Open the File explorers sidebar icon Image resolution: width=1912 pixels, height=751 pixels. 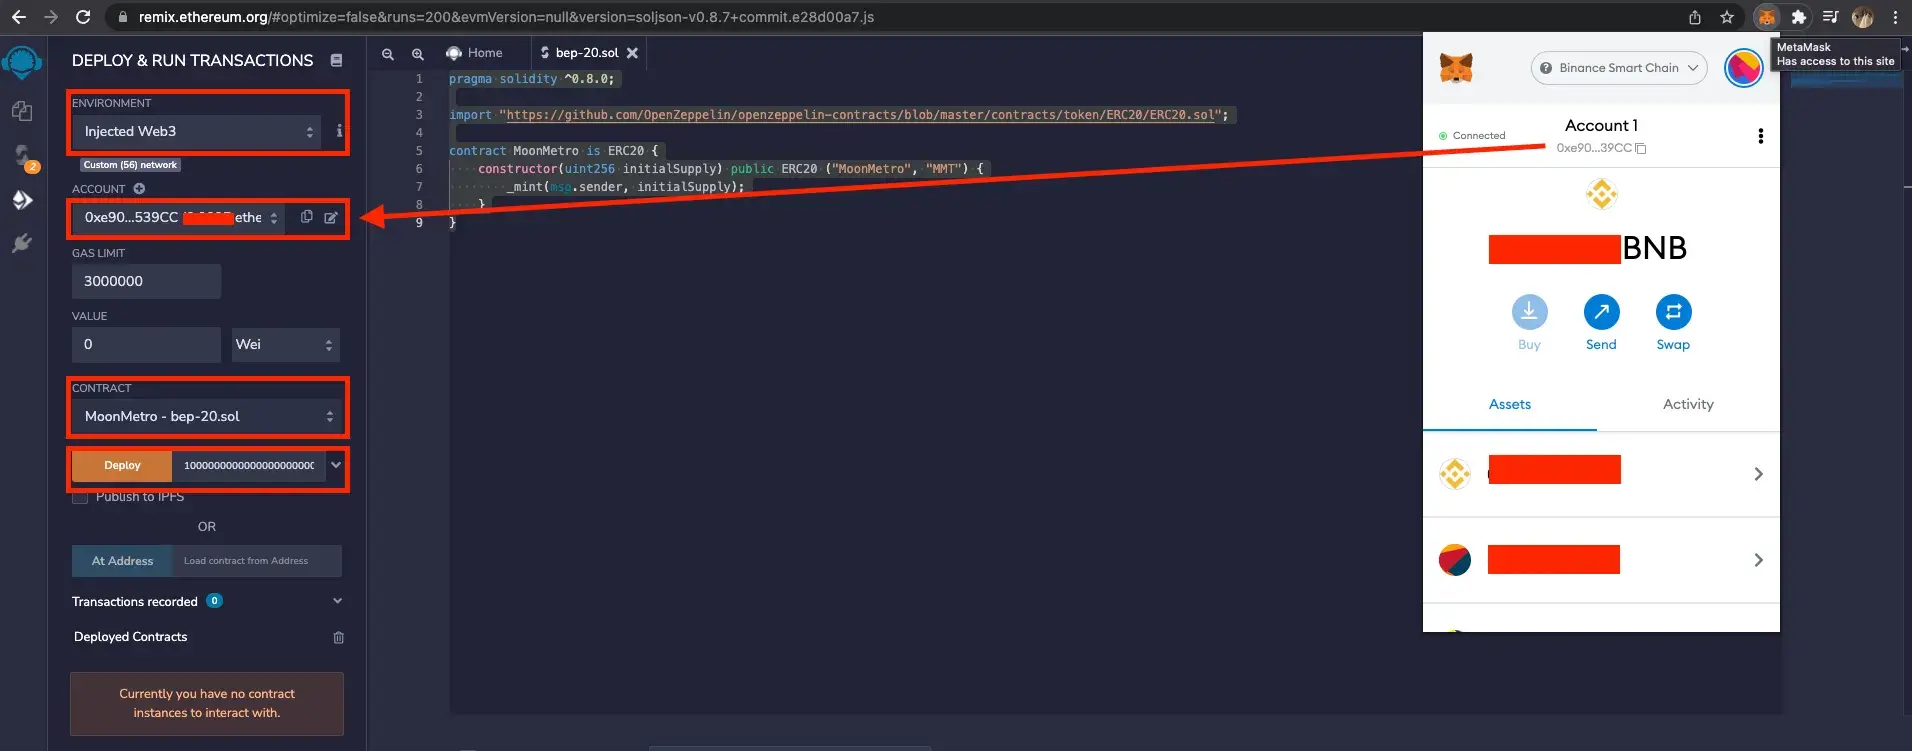22,111
